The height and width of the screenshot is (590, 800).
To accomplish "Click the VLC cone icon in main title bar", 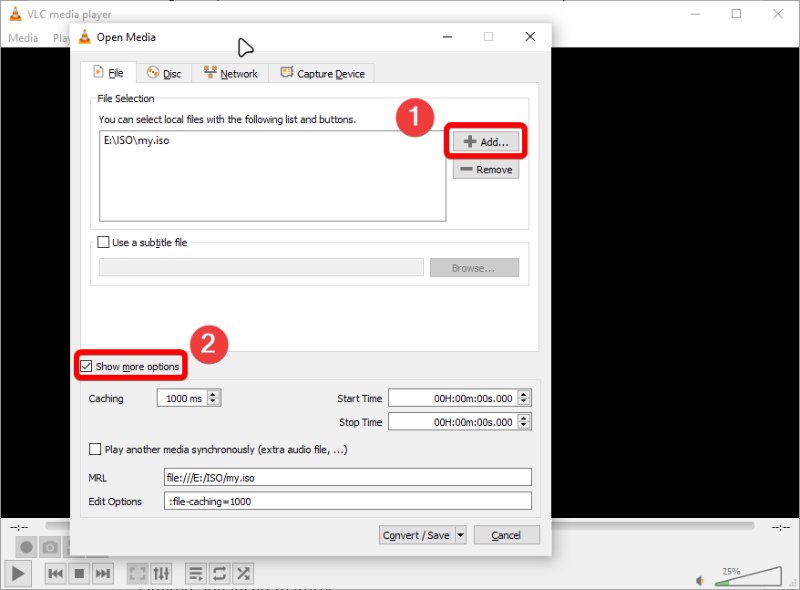I will point(16,14).
